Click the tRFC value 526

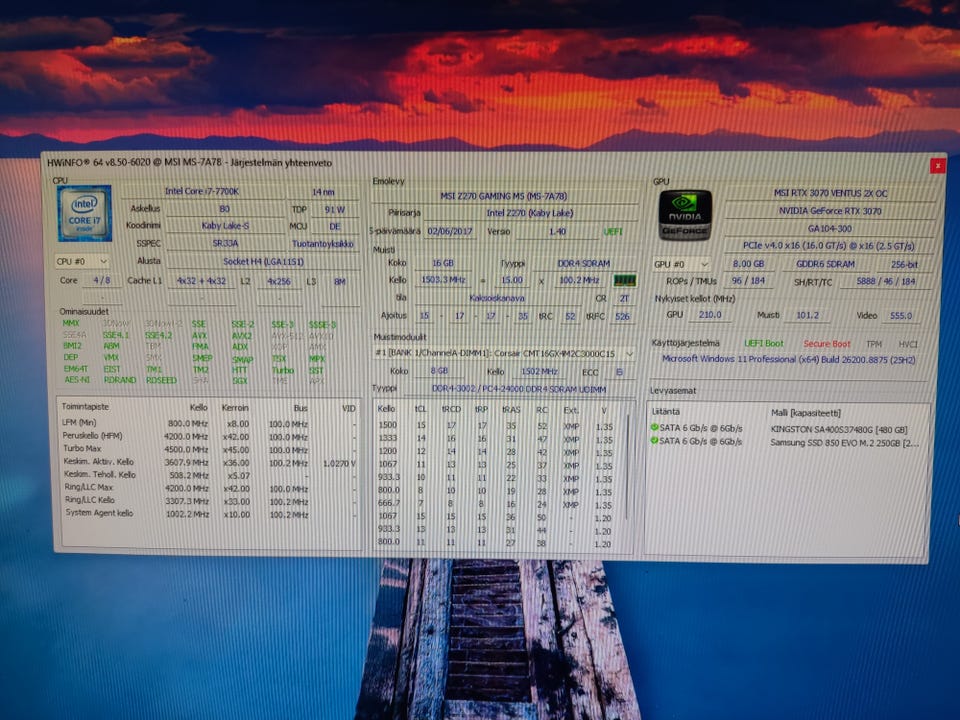pos(622,317)
